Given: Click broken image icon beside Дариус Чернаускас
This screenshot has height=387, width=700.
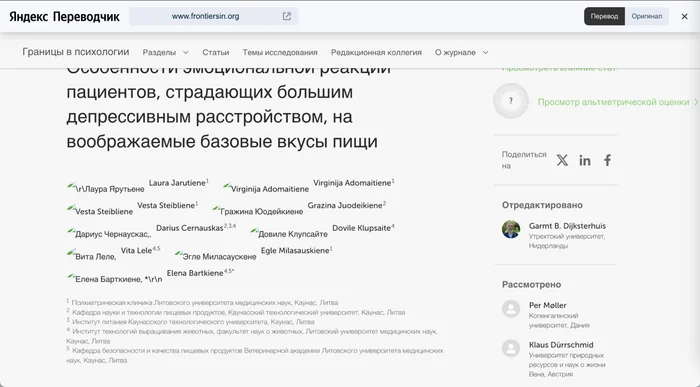Looking at the screenshot, I should pyautogui.click(x=71, y=231).
